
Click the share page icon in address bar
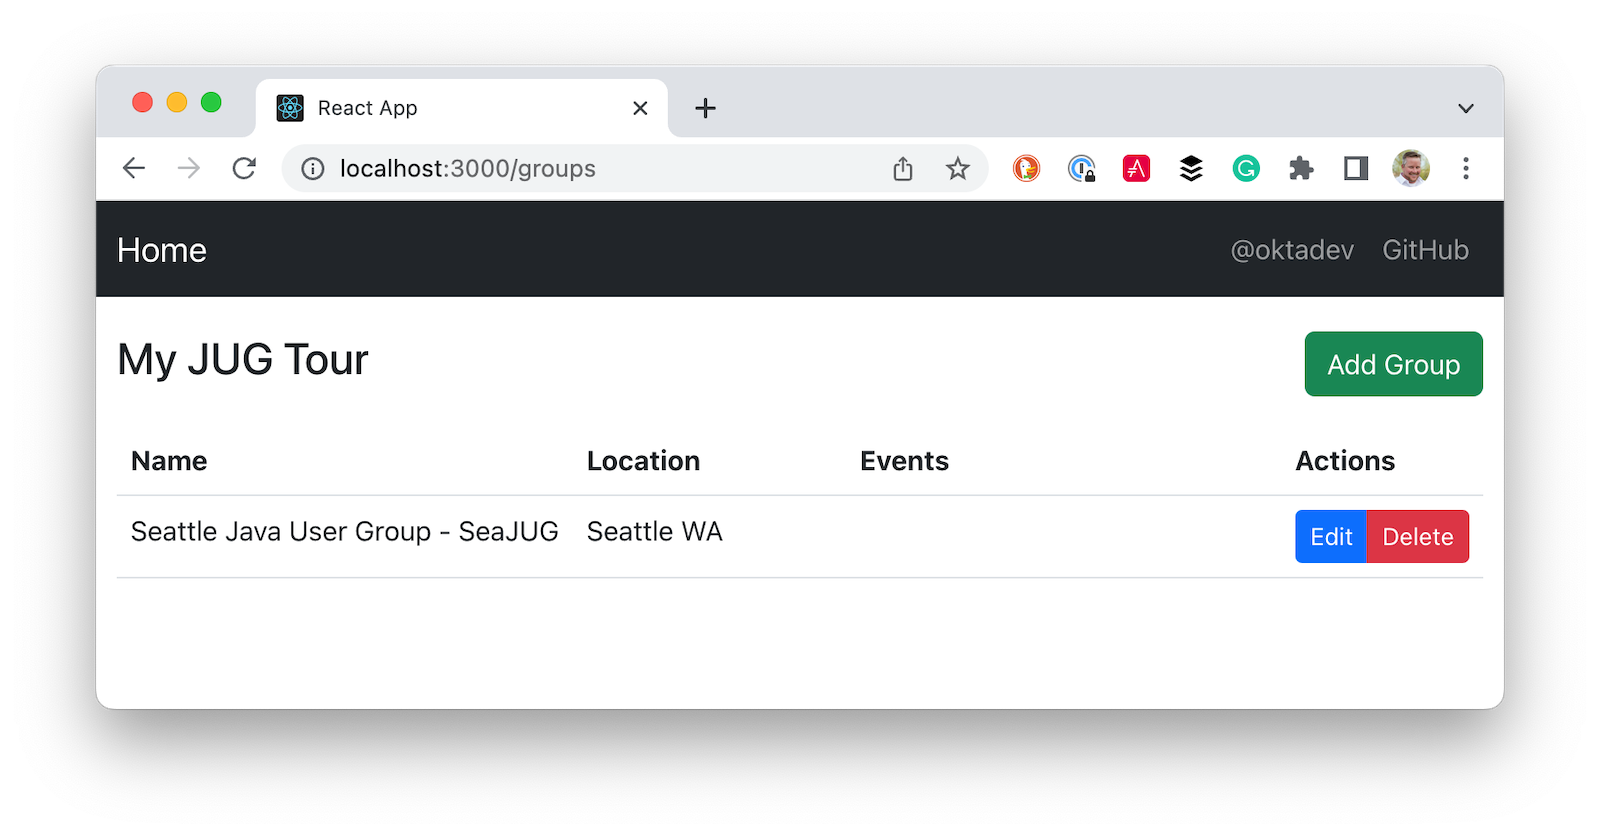click(903, 169)
